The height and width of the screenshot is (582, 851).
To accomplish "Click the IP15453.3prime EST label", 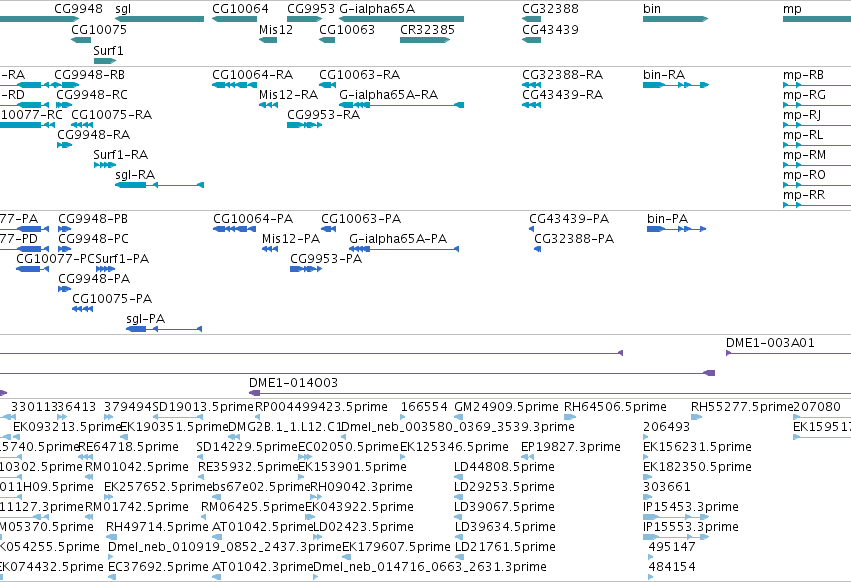I will point(691,507).
